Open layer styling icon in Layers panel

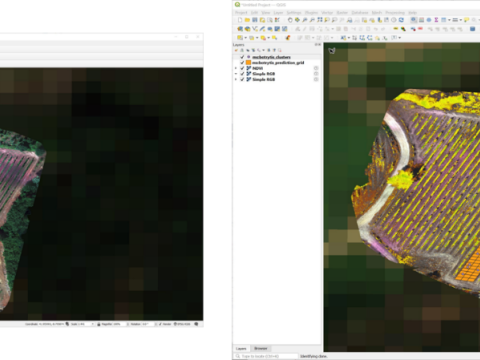236,50
